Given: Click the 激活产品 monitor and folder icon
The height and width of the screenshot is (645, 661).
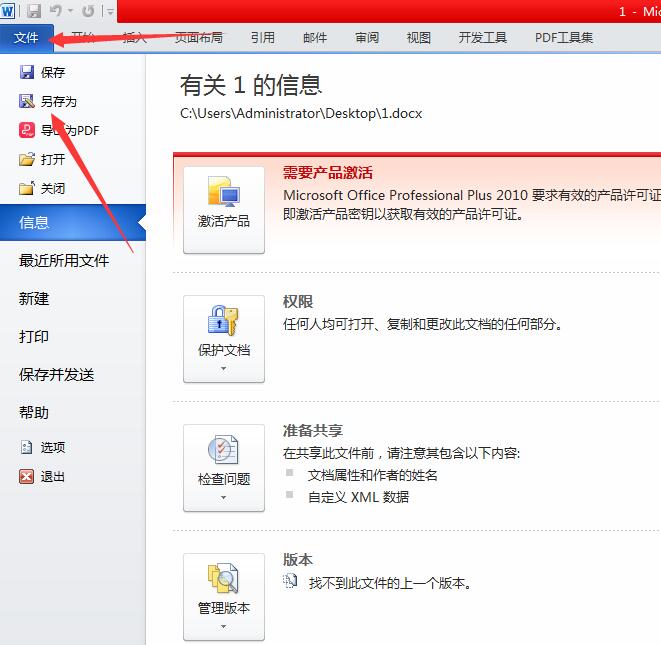Looking at the screenshot, I should pyautogui.click(x=224, y=191).
